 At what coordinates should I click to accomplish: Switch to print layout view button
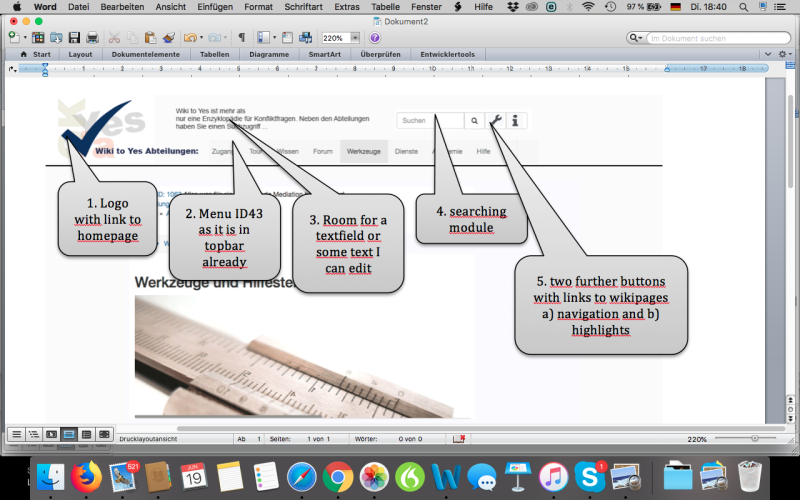pos(68,434)
